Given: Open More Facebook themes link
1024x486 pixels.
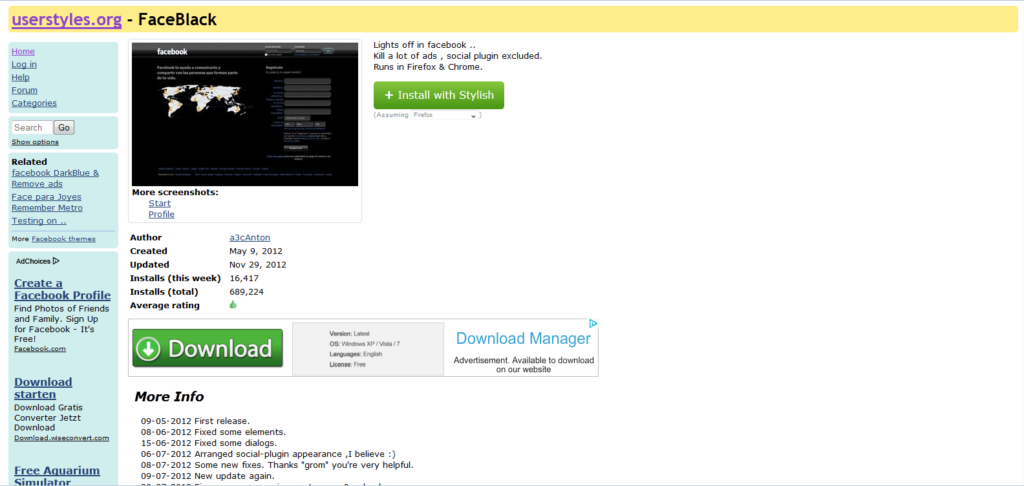Looking at the screenshot, I should [63, 239].
